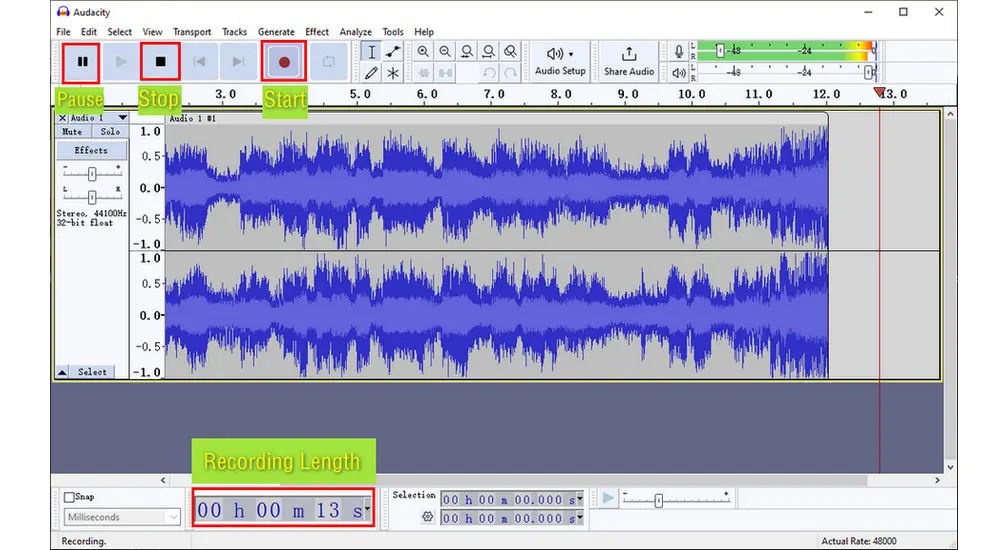Click the Zoom Out magnifier icon

445,52
